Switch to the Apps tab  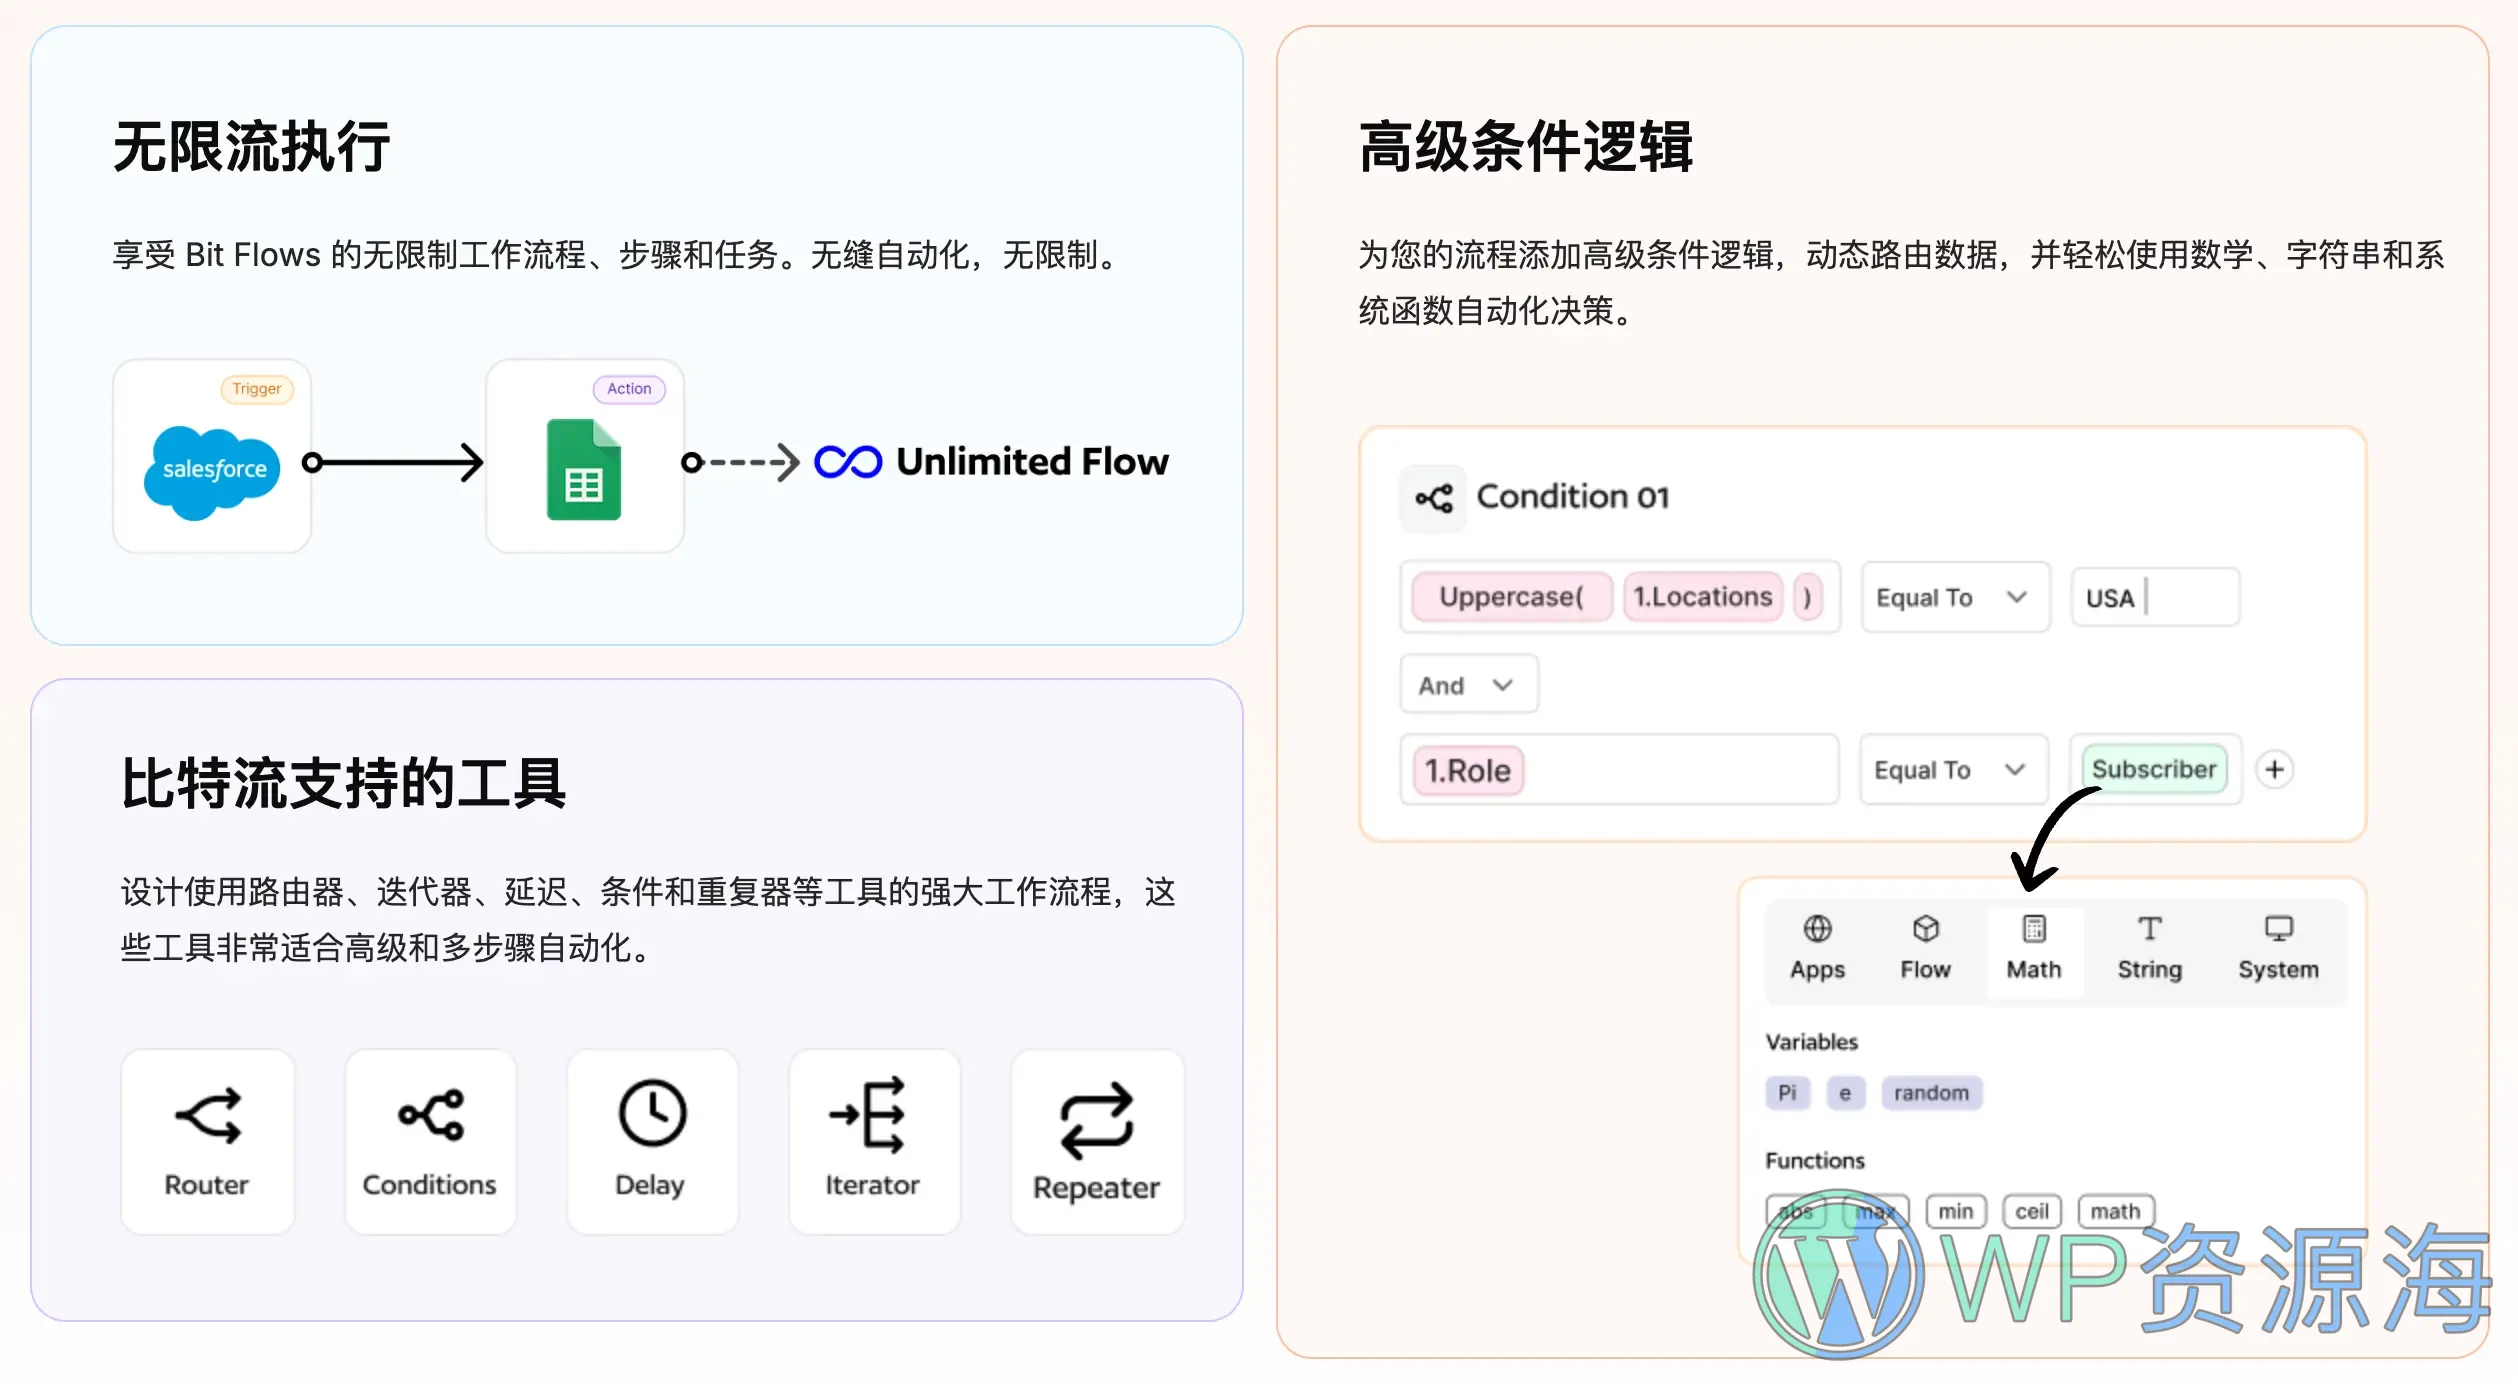click(x=1817, y=949)
